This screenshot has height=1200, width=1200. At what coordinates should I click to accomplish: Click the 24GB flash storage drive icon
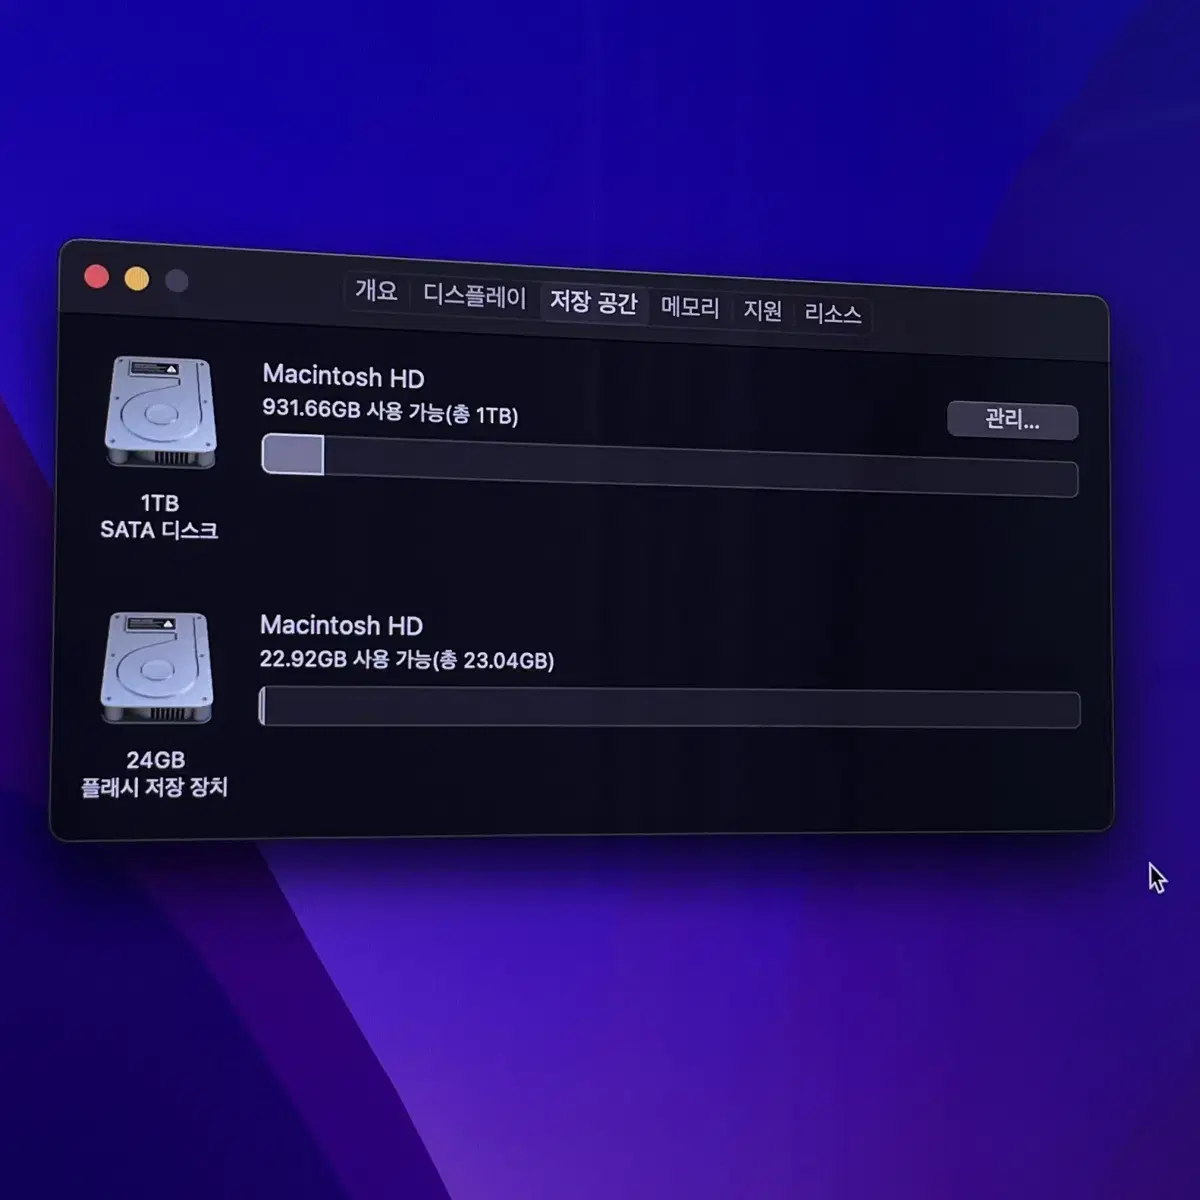click(x=157, y=668)
